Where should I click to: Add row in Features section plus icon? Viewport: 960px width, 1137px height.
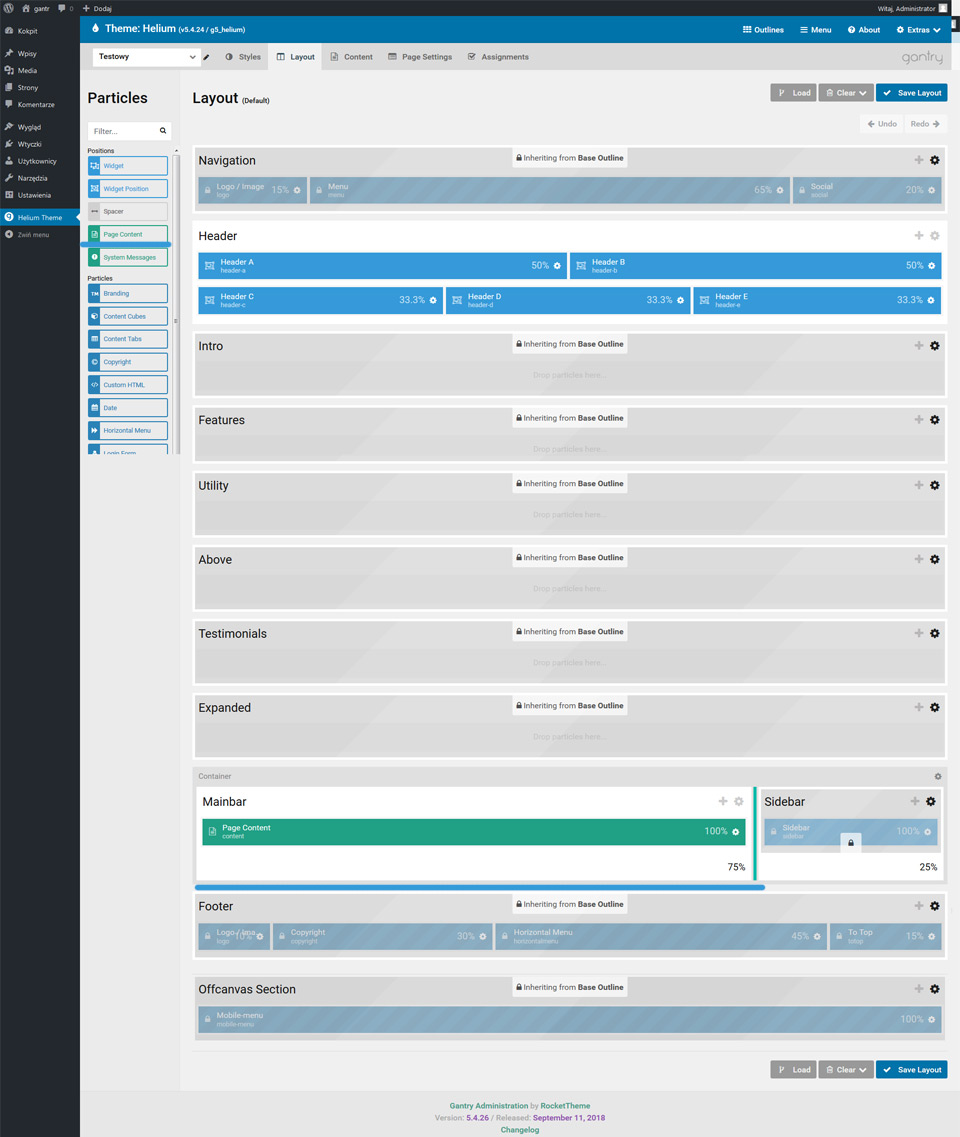(x=919, y=420)
